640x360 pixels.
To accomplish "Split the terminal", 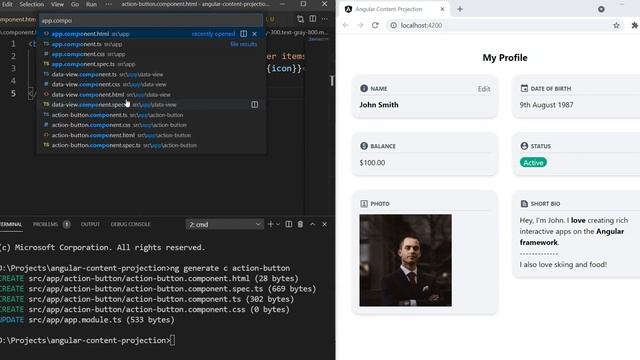I will pos(289,224).
